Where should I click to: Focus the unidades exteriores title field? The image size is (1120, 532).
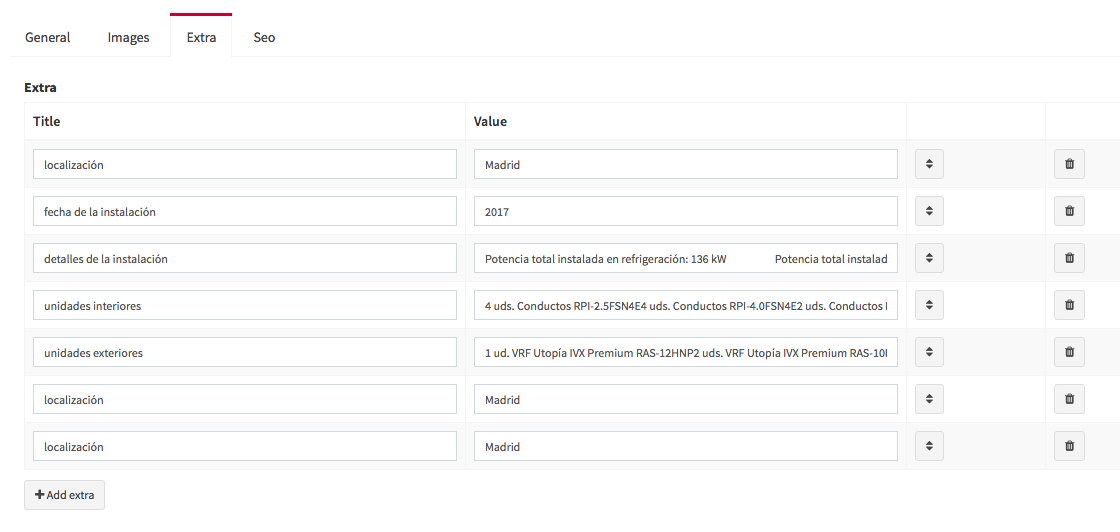244,352
